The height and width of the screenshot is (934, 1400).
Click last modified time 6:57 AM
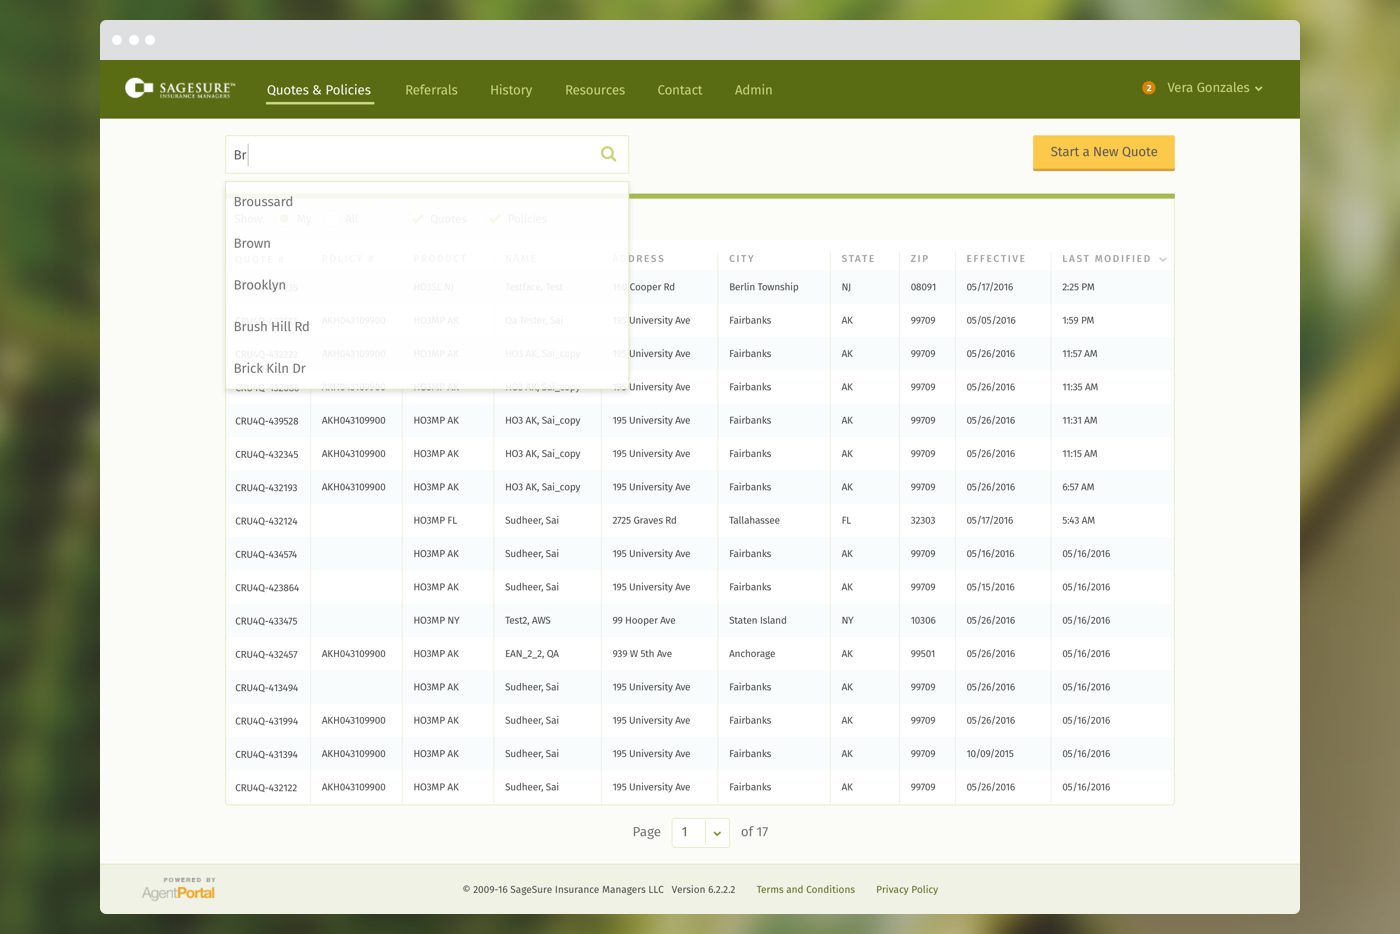click(x=1078, y=487)
